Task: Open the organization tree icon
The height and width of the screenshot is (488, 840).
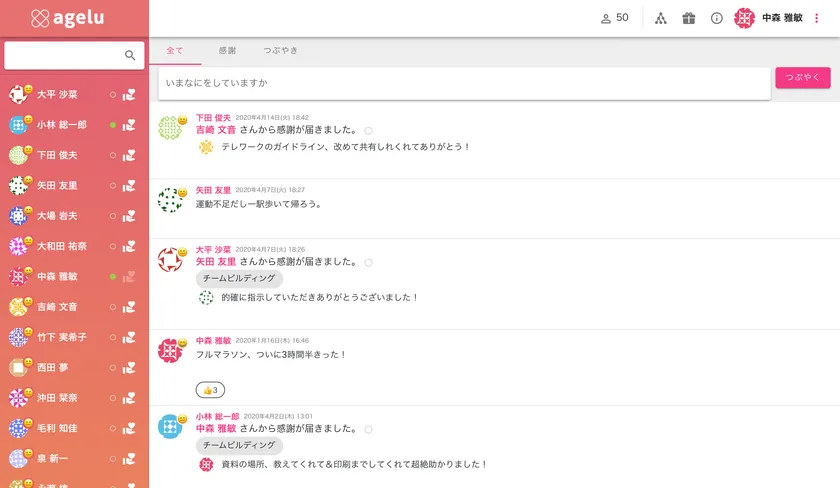Action: coord(661,18)
